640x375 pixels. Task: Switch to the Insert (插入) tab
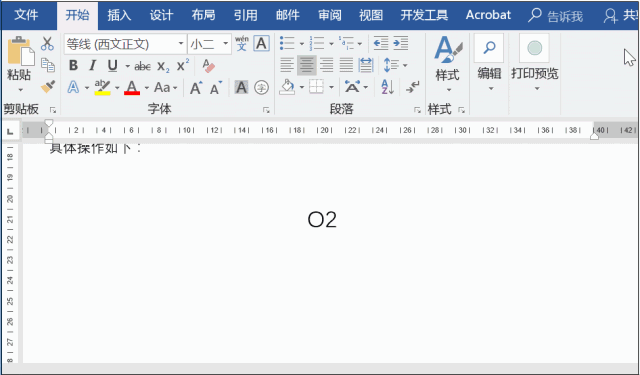[119, 16]
